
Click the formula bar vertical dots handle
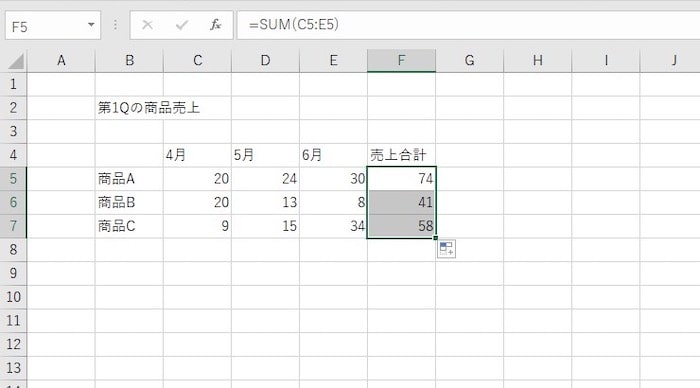[x=115, y=25]
